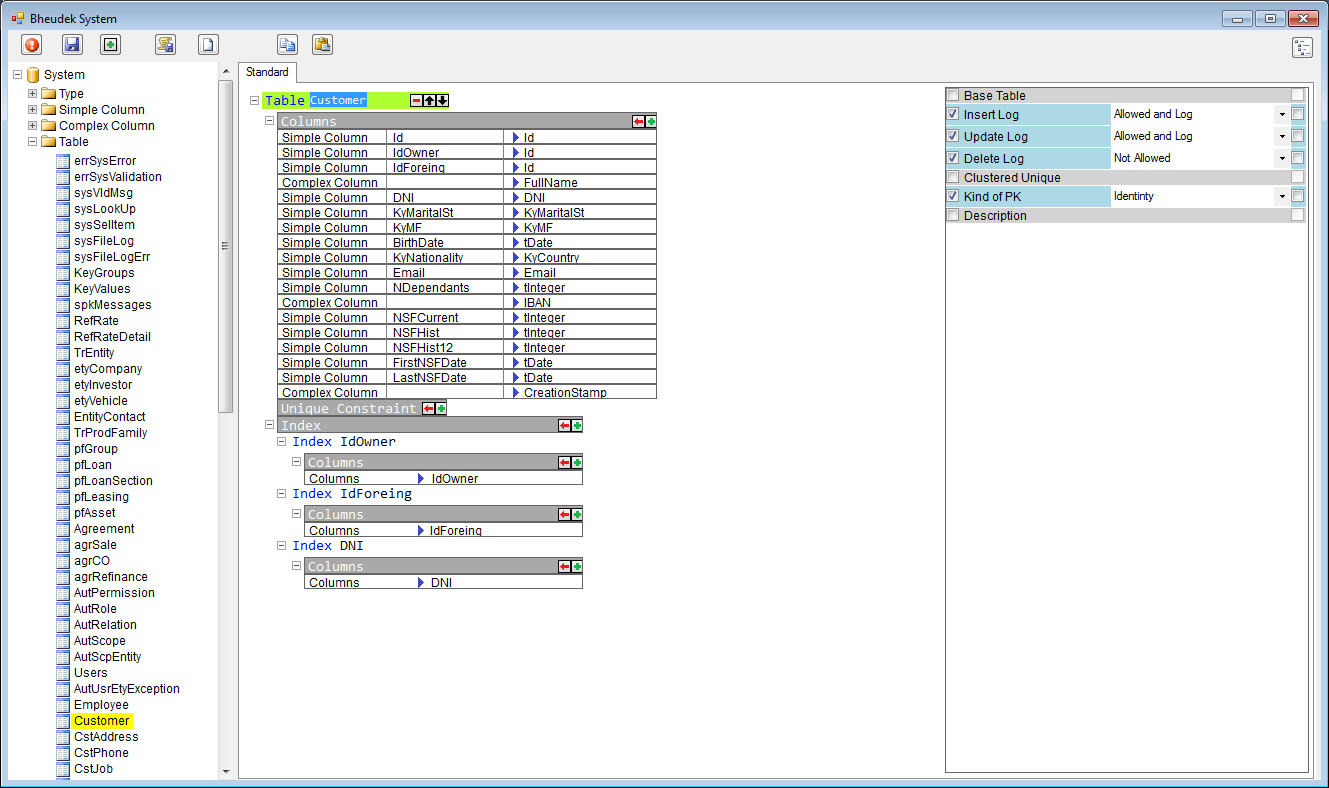Screen dimensions: 1329x788
Task: Click the green plus add toolbar icon
Action: [x=110, y=45]
